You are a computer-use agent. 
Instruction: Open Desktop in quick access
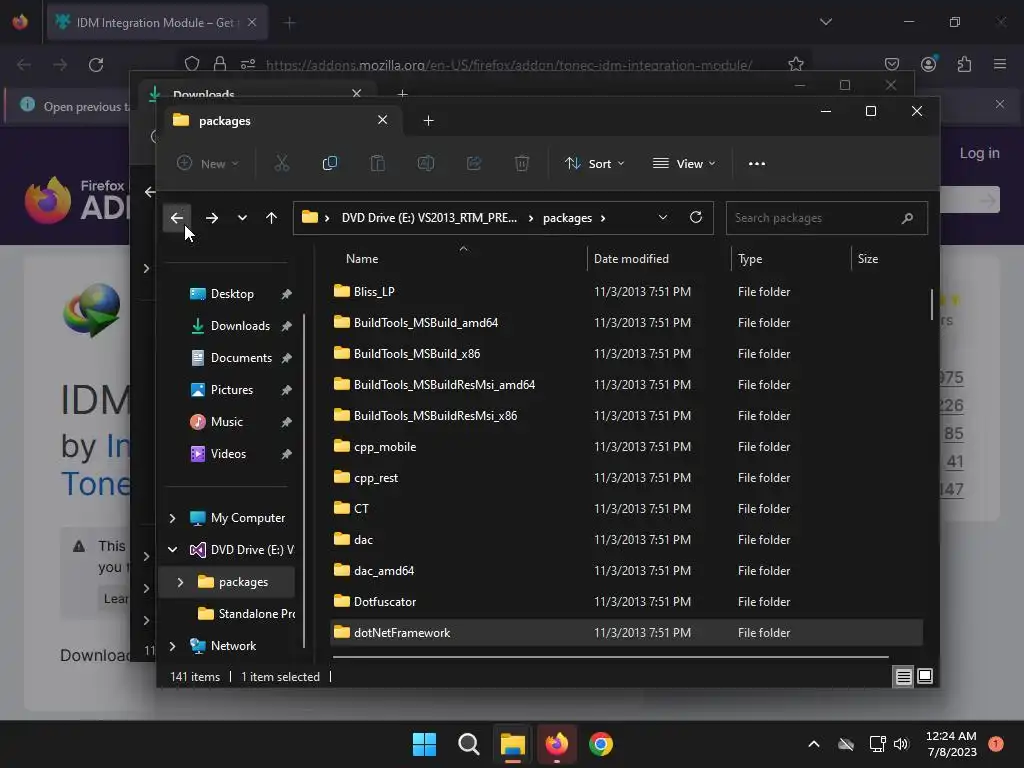(232, 294)
